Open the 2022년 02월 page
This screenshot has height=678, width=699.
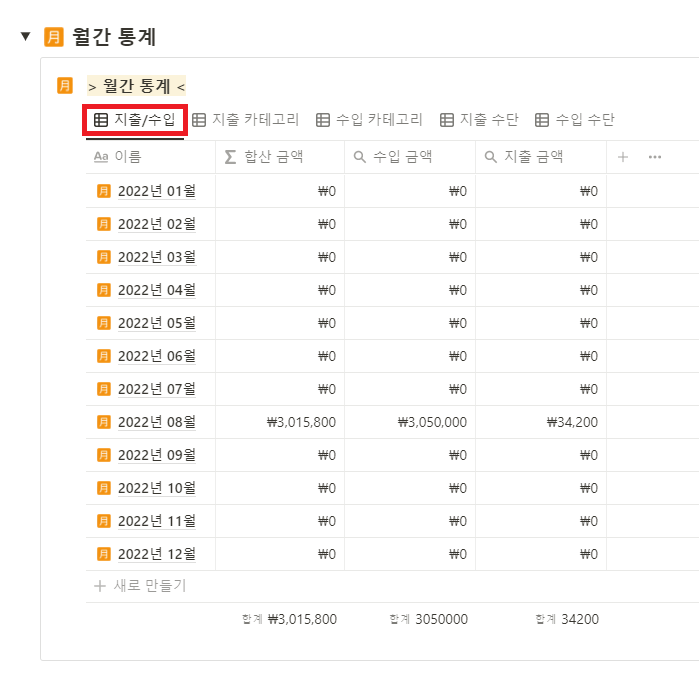click(x=156, y=224)
